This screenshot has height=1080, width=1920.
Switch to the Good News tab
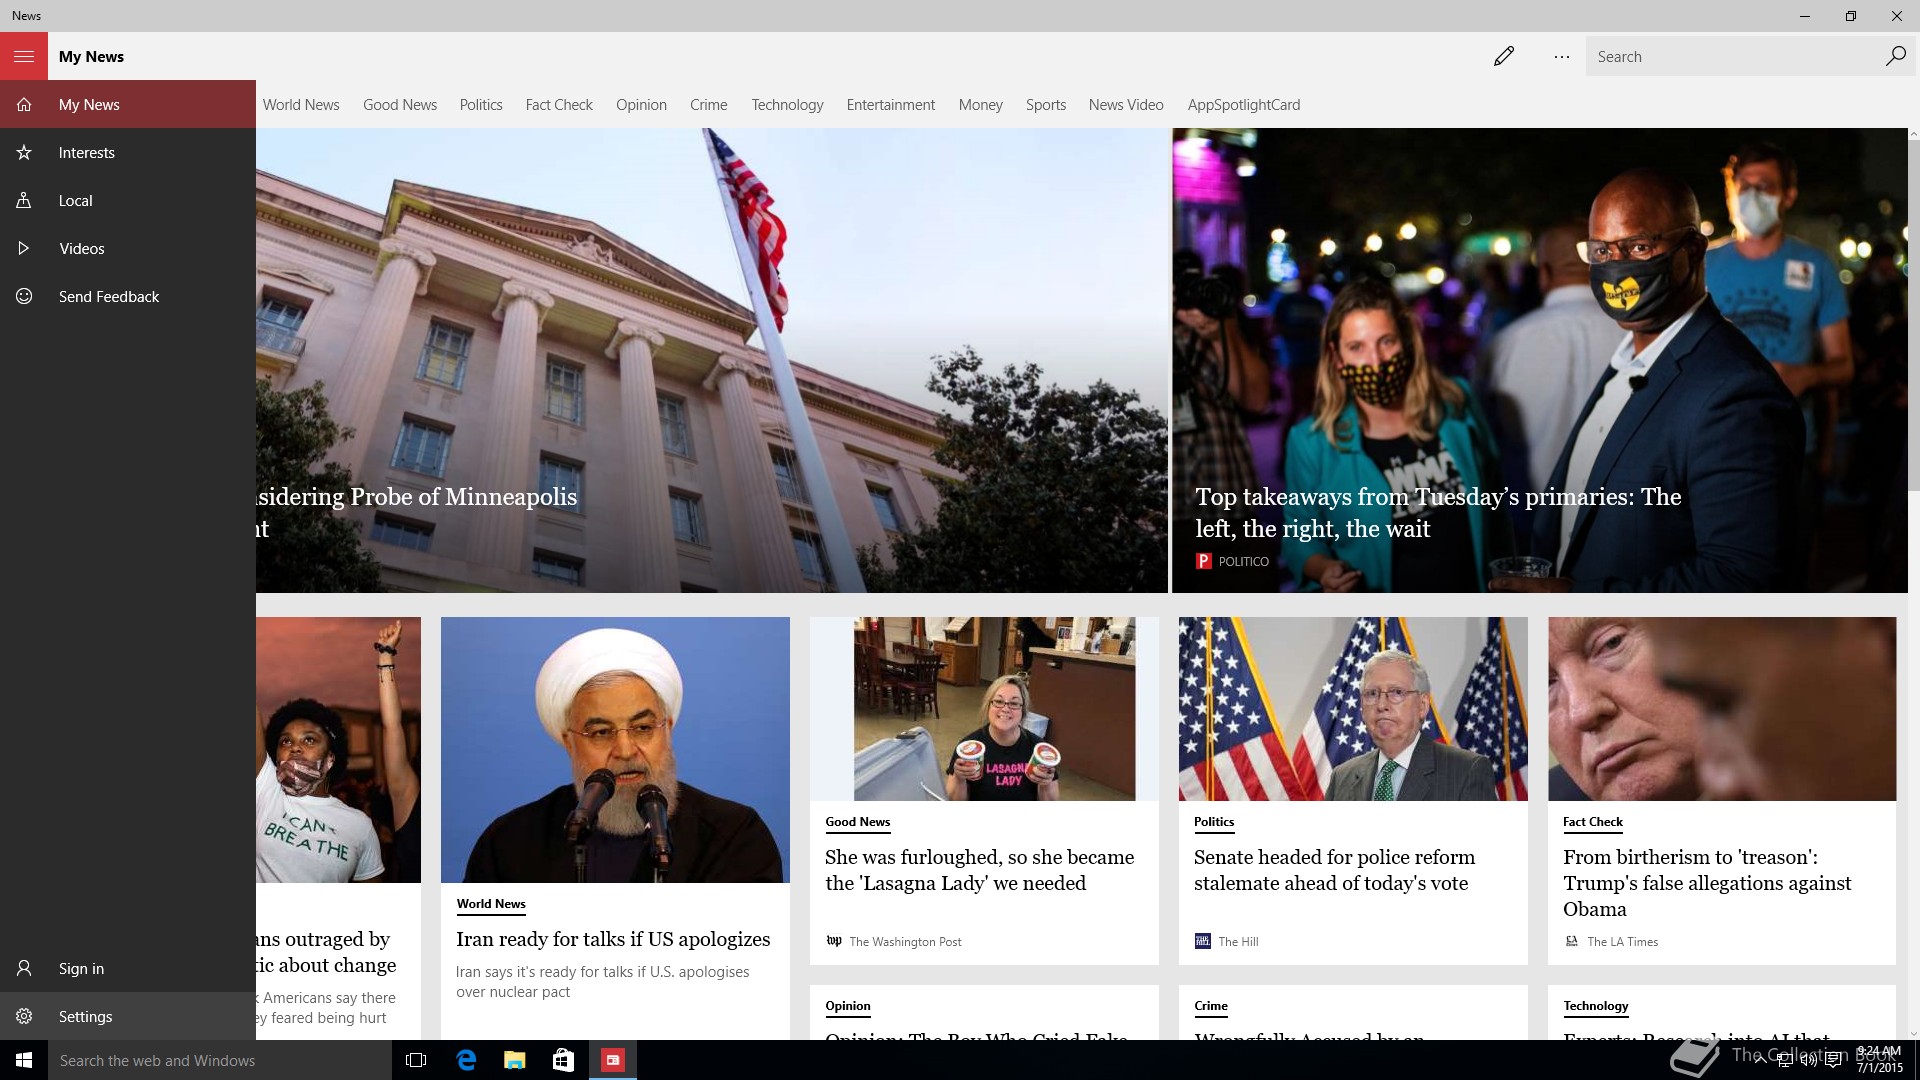[400, 104]
